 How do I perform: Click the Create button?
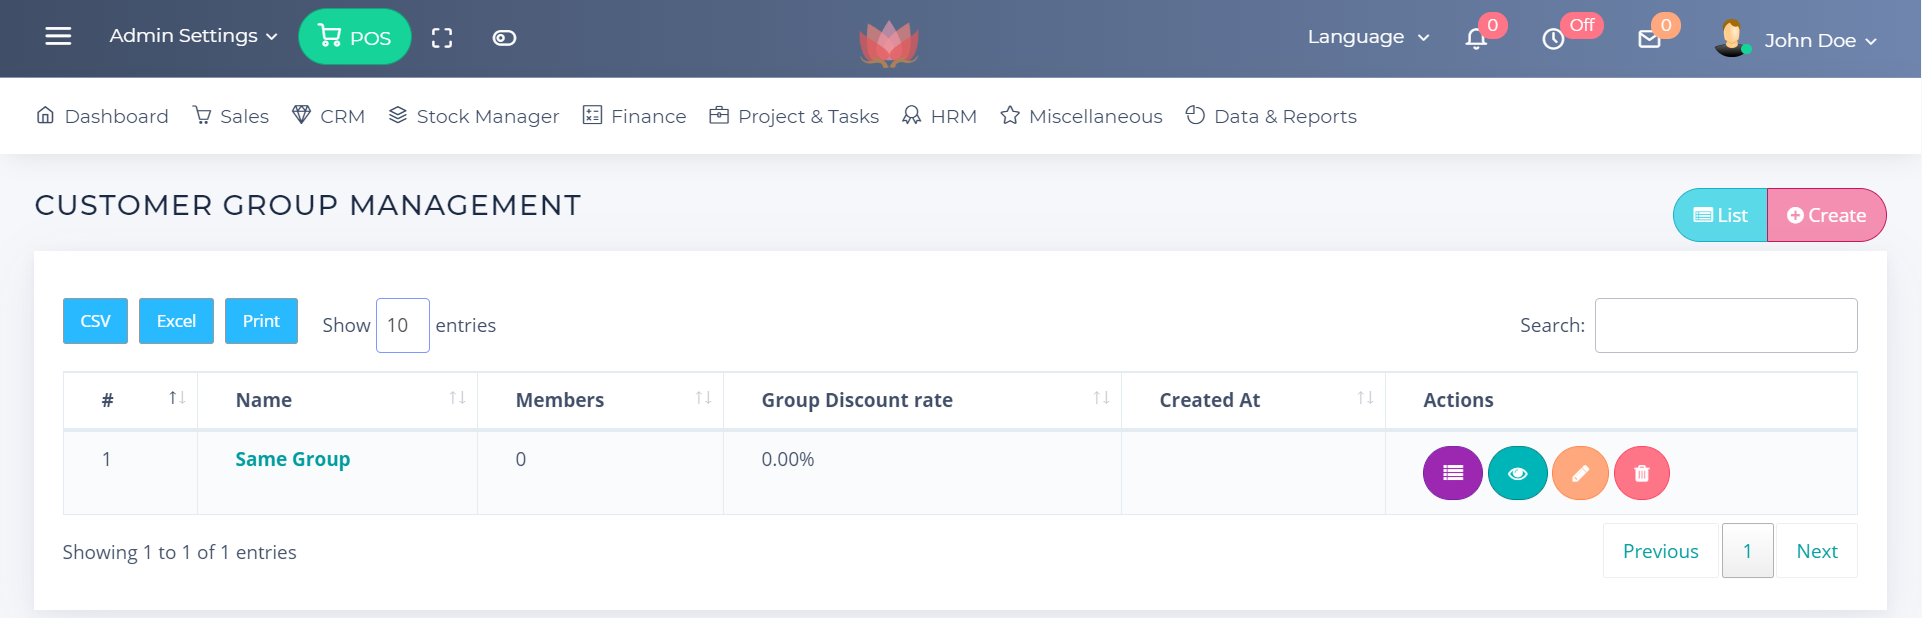(x=1826, y=215)
